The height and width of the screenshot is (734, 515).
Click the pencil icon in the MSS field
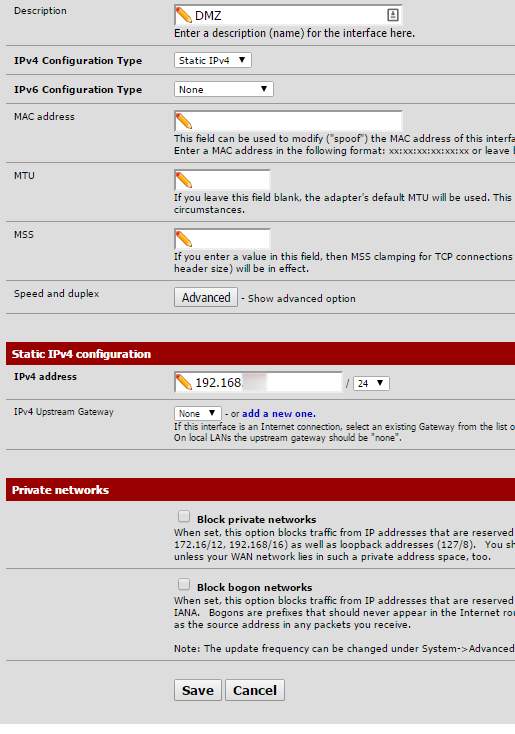184,239
